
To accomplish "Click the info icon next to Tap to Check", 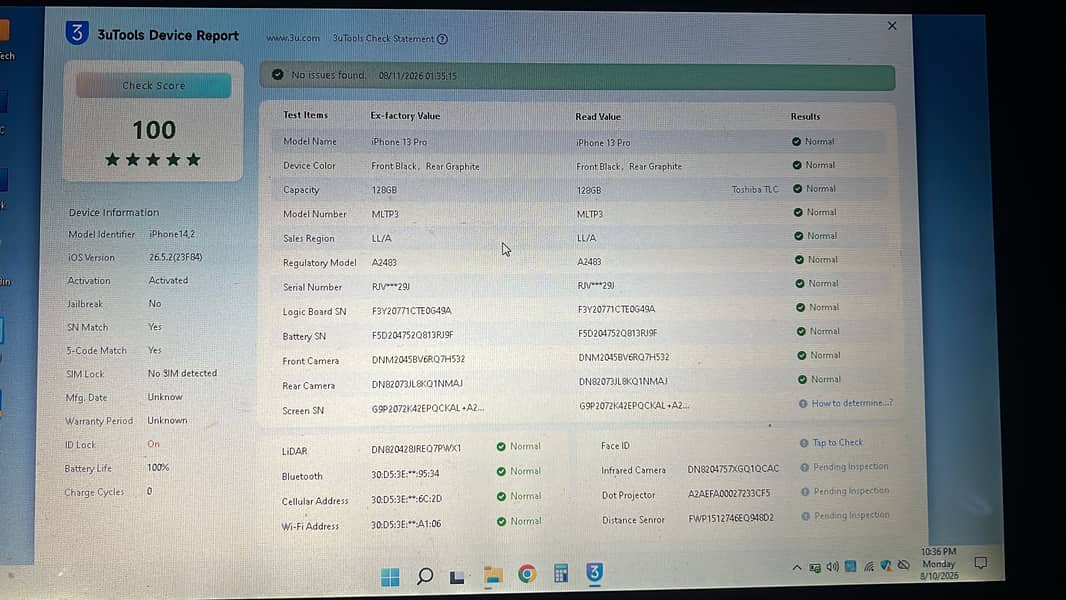I will 804,443.
